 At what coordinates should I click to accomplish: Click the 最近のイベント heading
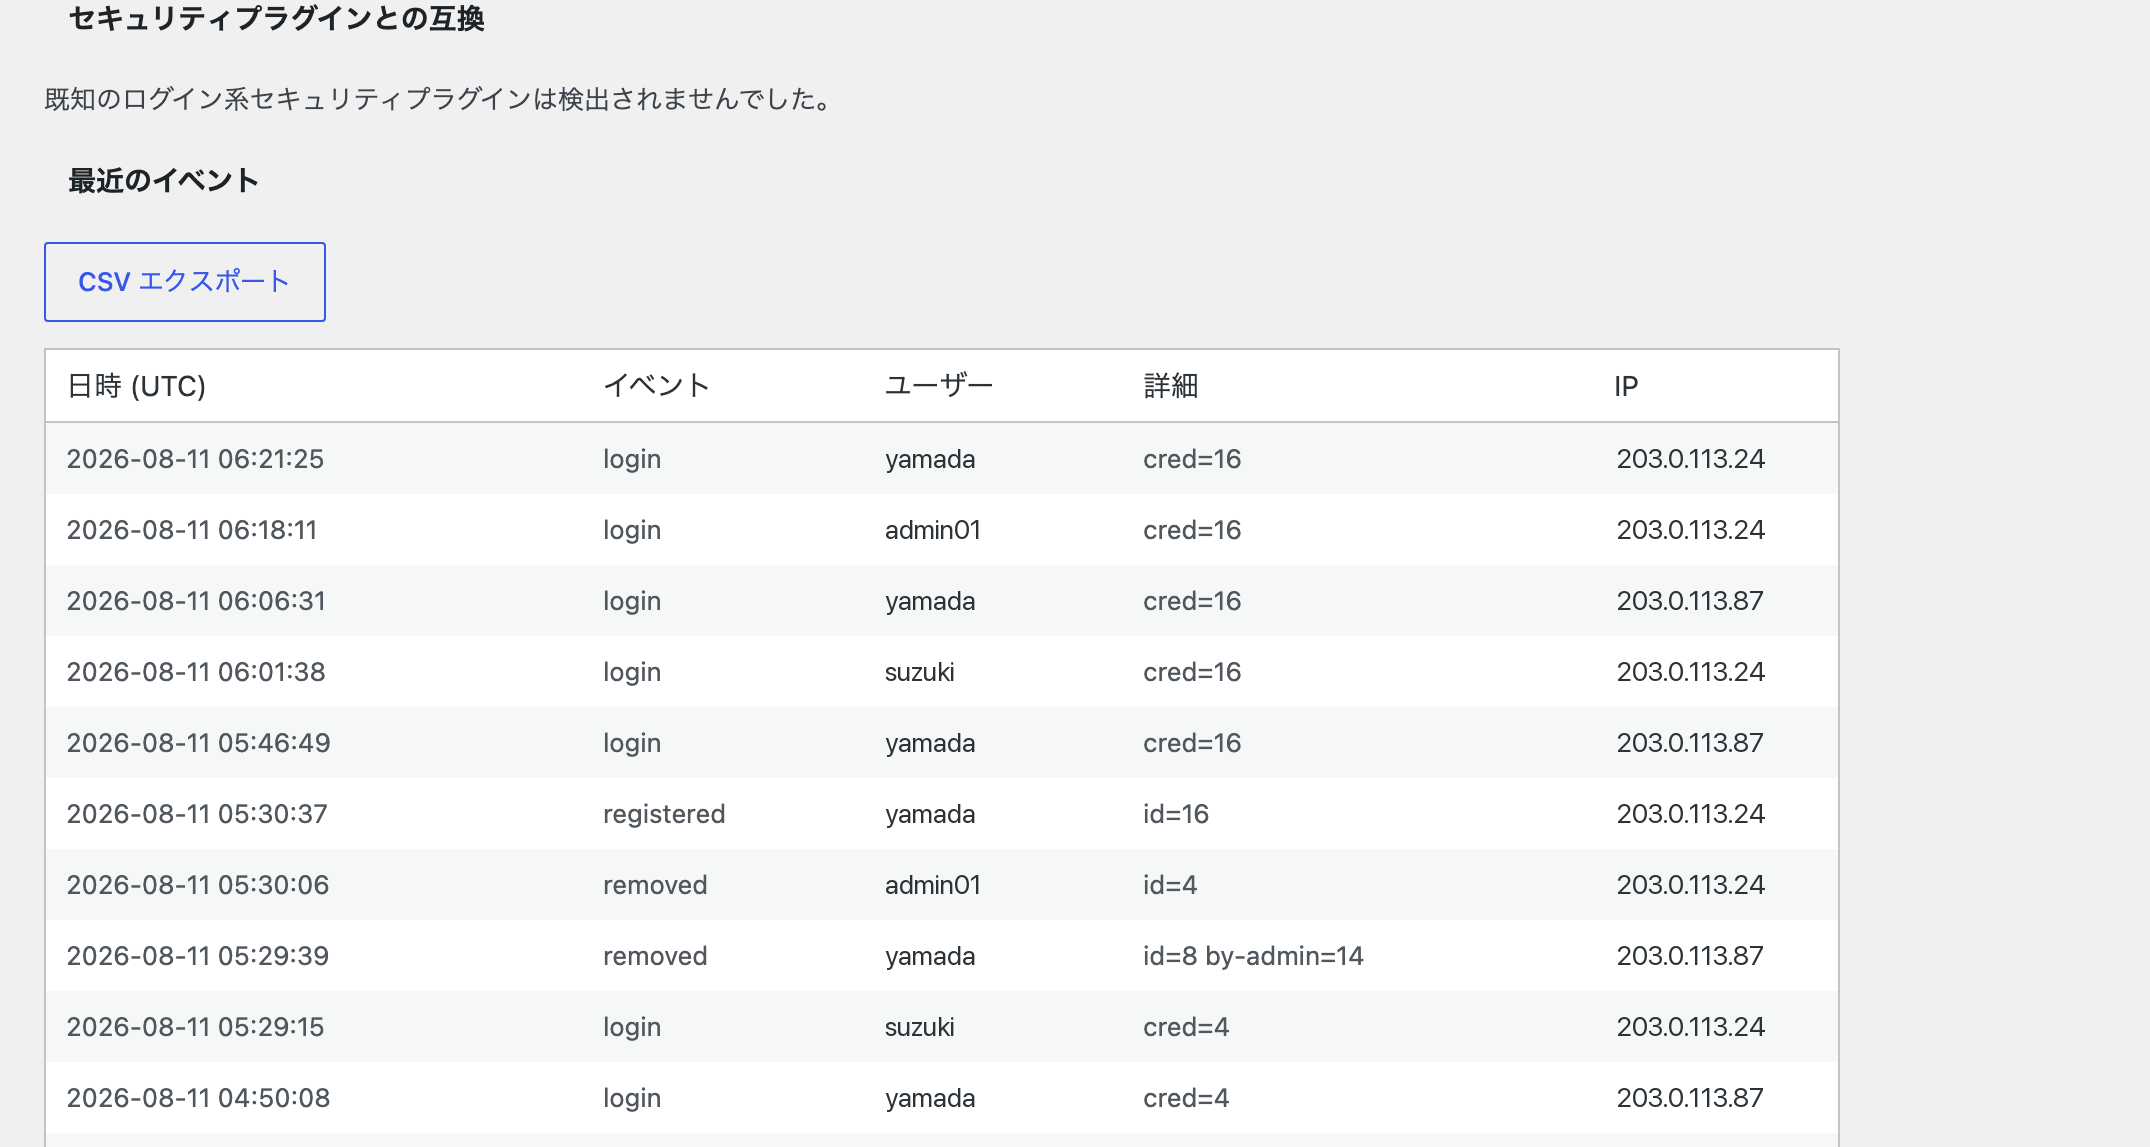[164, 180]
